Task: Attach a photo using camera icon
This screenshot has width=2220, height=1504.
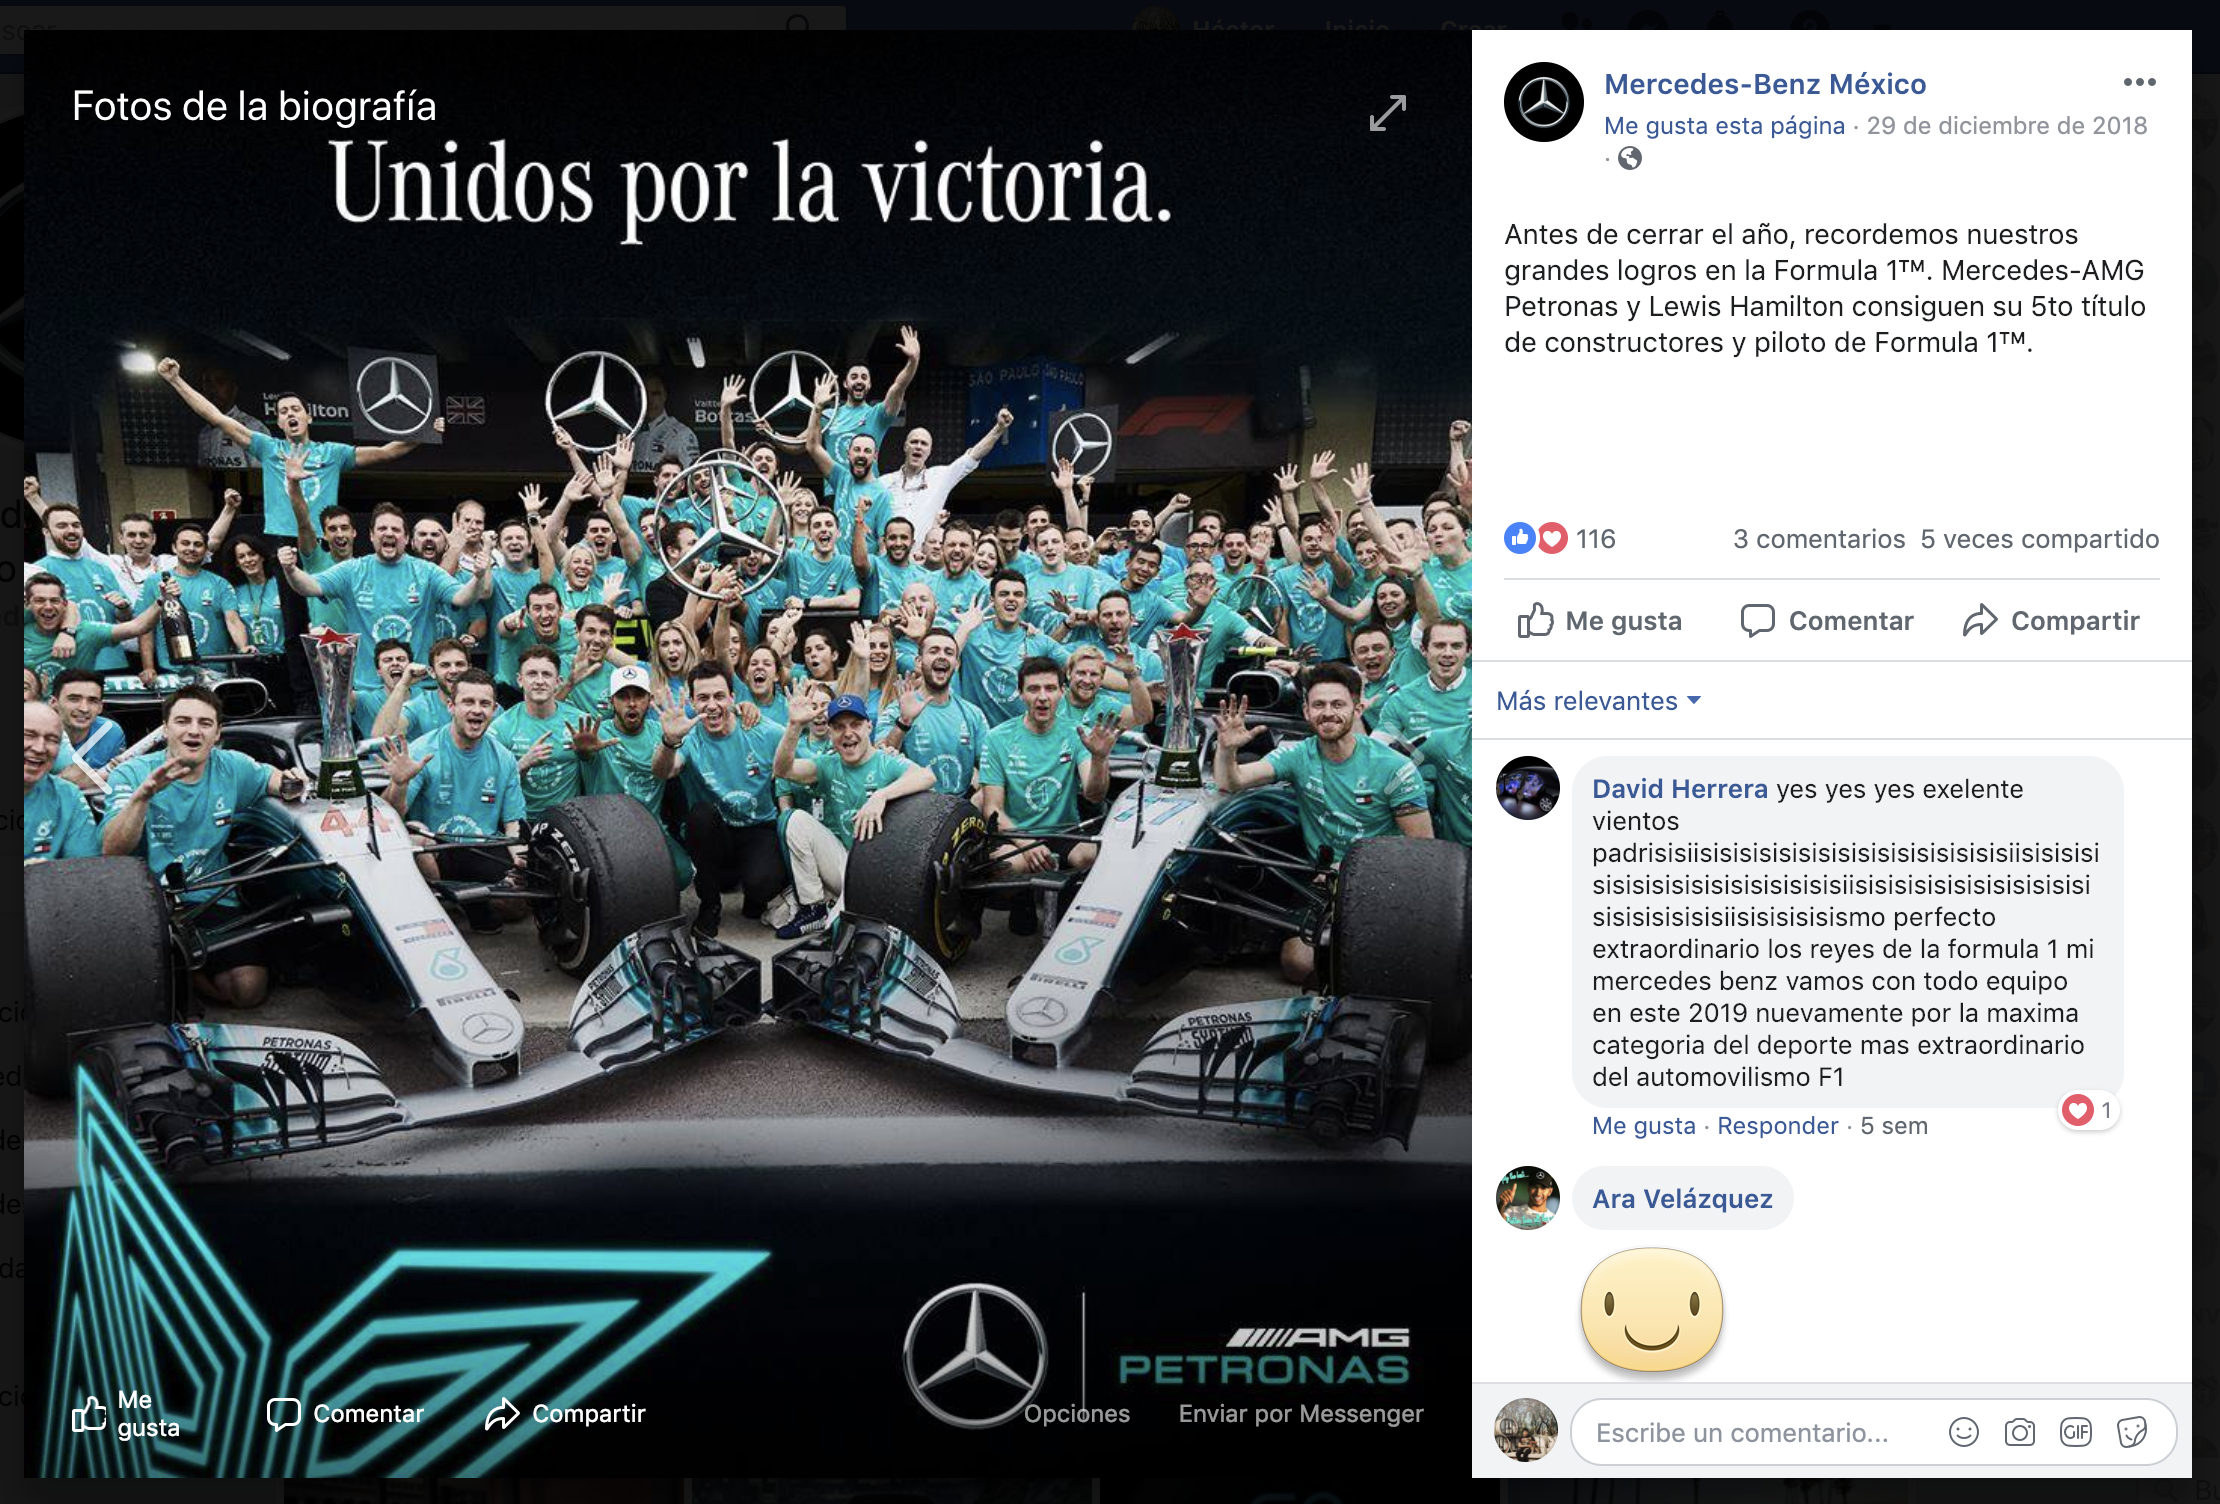Action: [x=2020, y=1432]
